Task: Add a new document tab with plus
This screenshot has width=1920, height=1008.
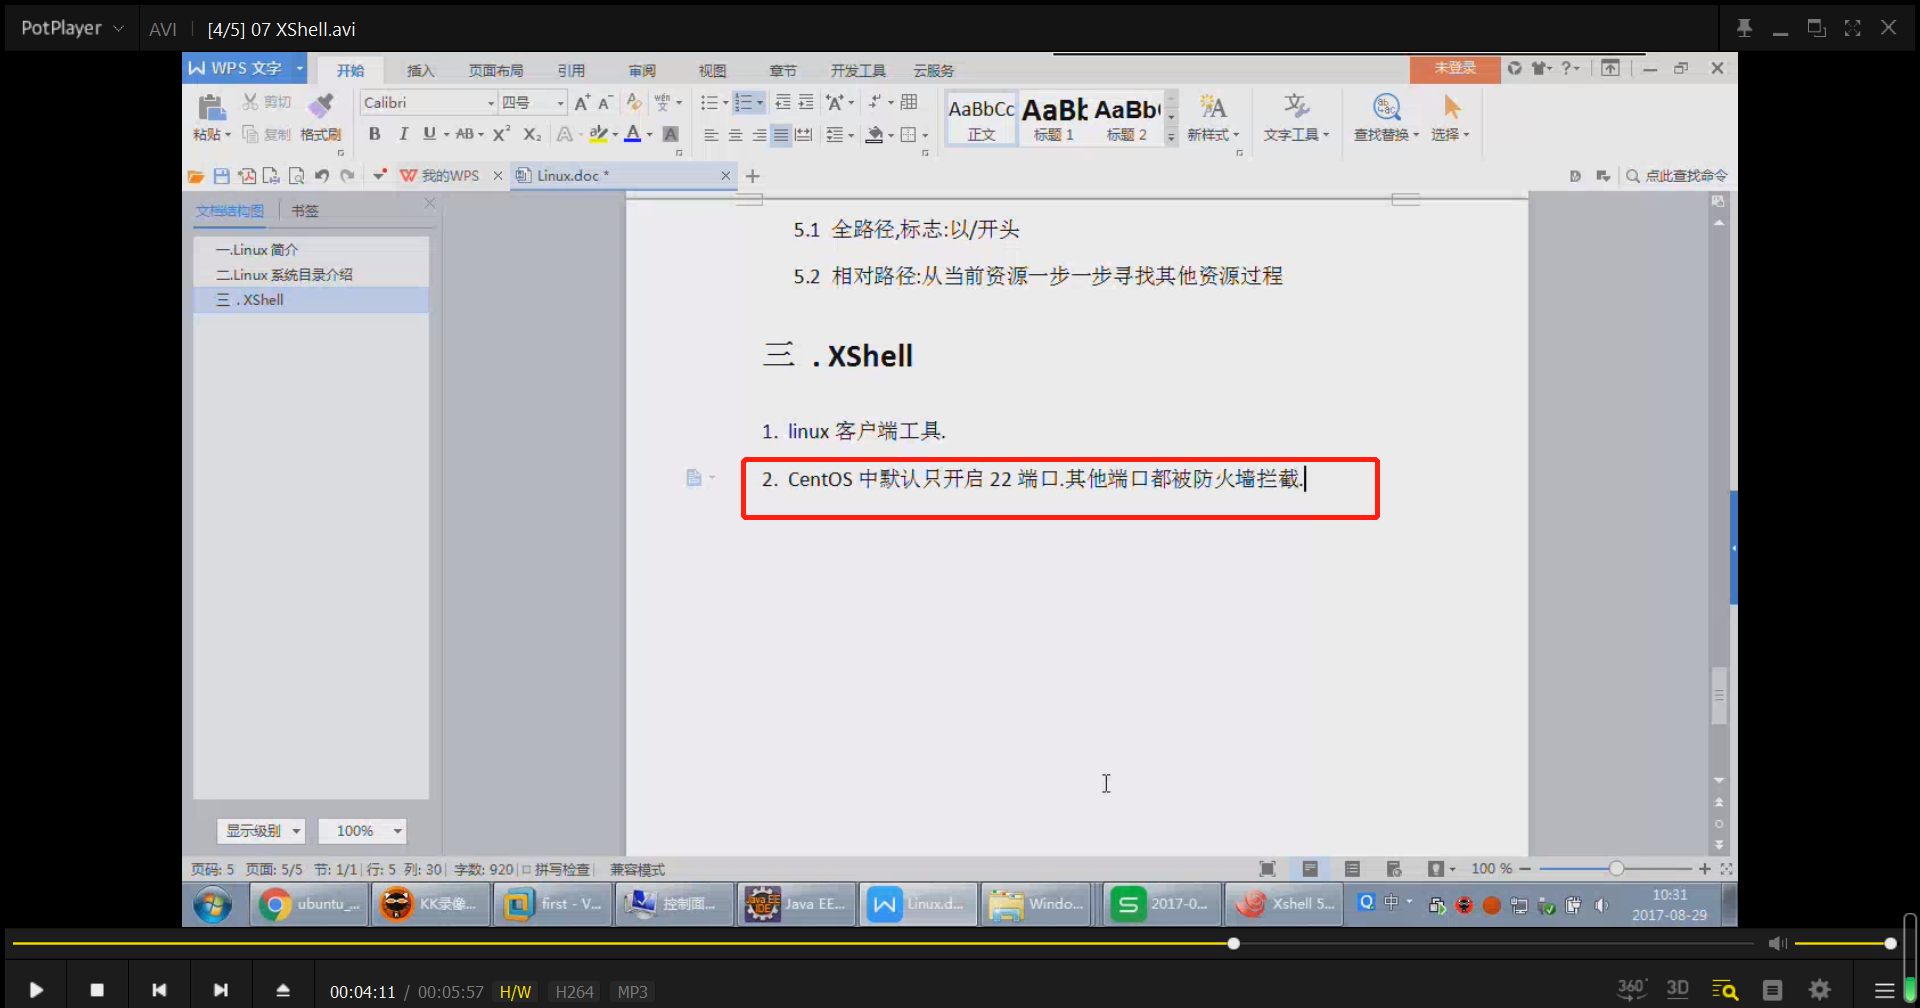Action: (x=753, y=176)
